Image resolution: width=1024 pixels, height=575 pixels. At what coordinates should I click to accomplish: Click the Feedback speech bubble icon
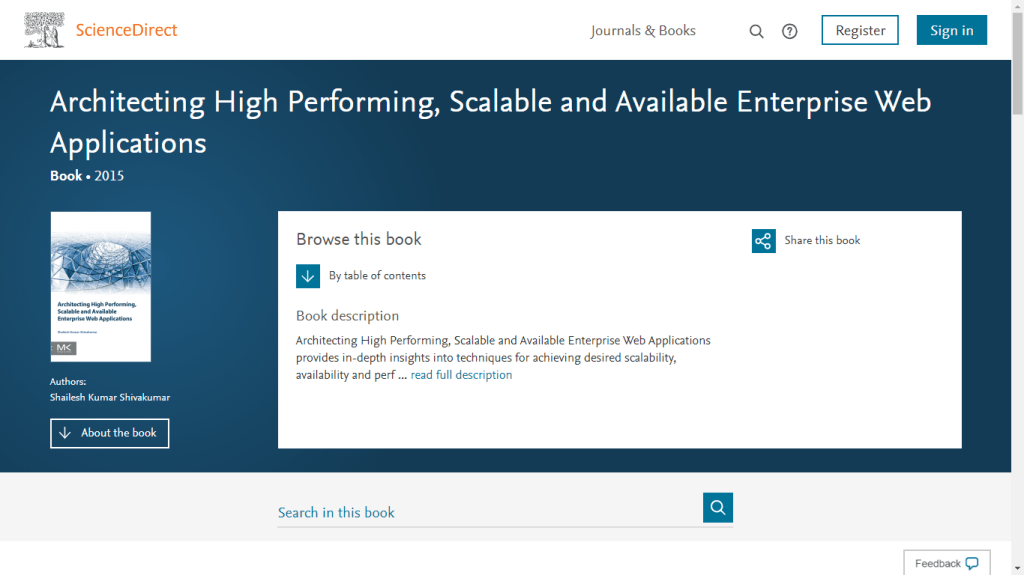tap(973, 564)
